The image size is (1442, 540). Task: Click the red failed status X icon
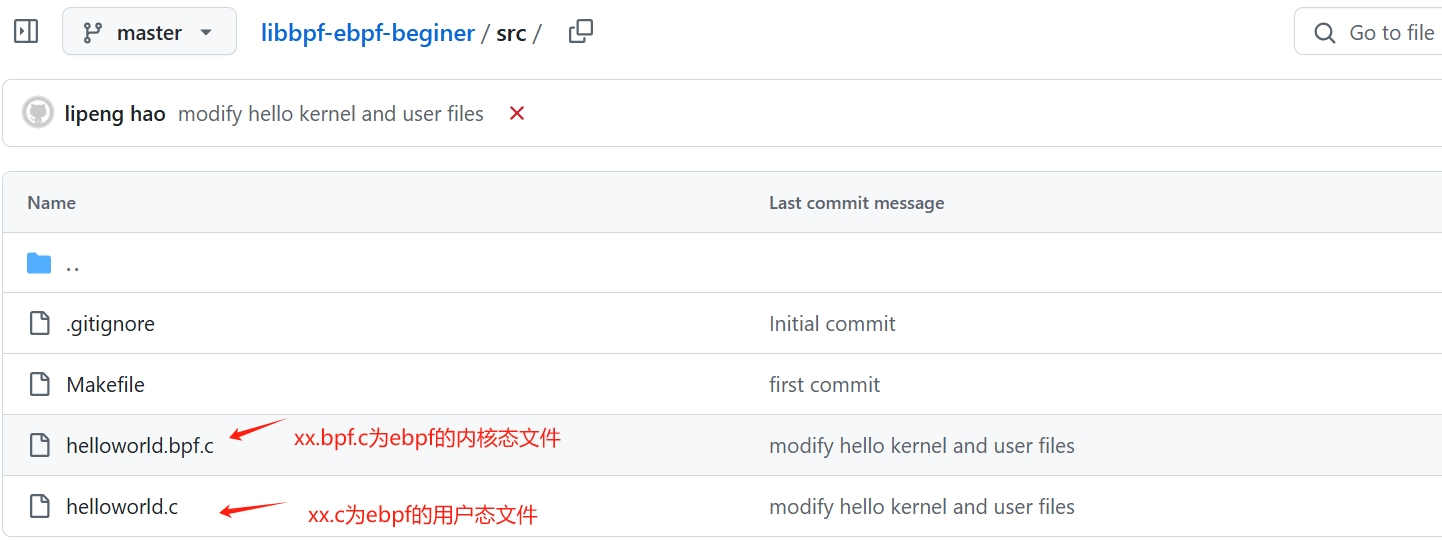(517, 113)
